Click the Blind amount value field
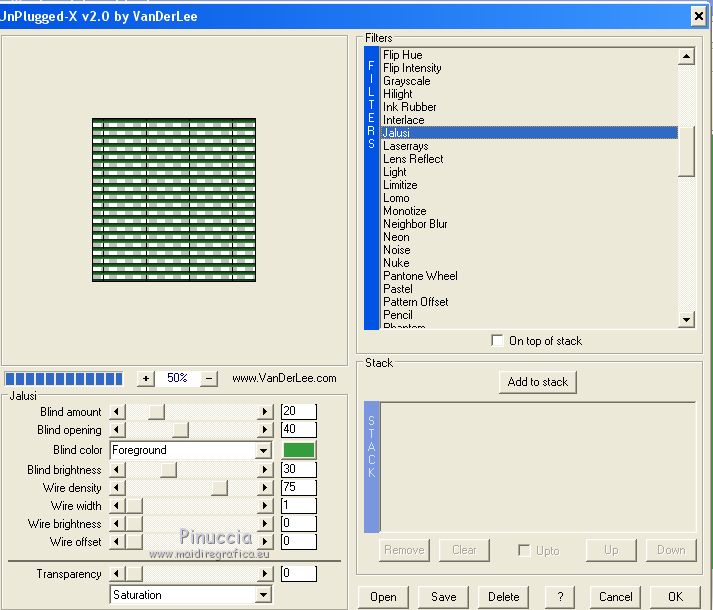 299,412
